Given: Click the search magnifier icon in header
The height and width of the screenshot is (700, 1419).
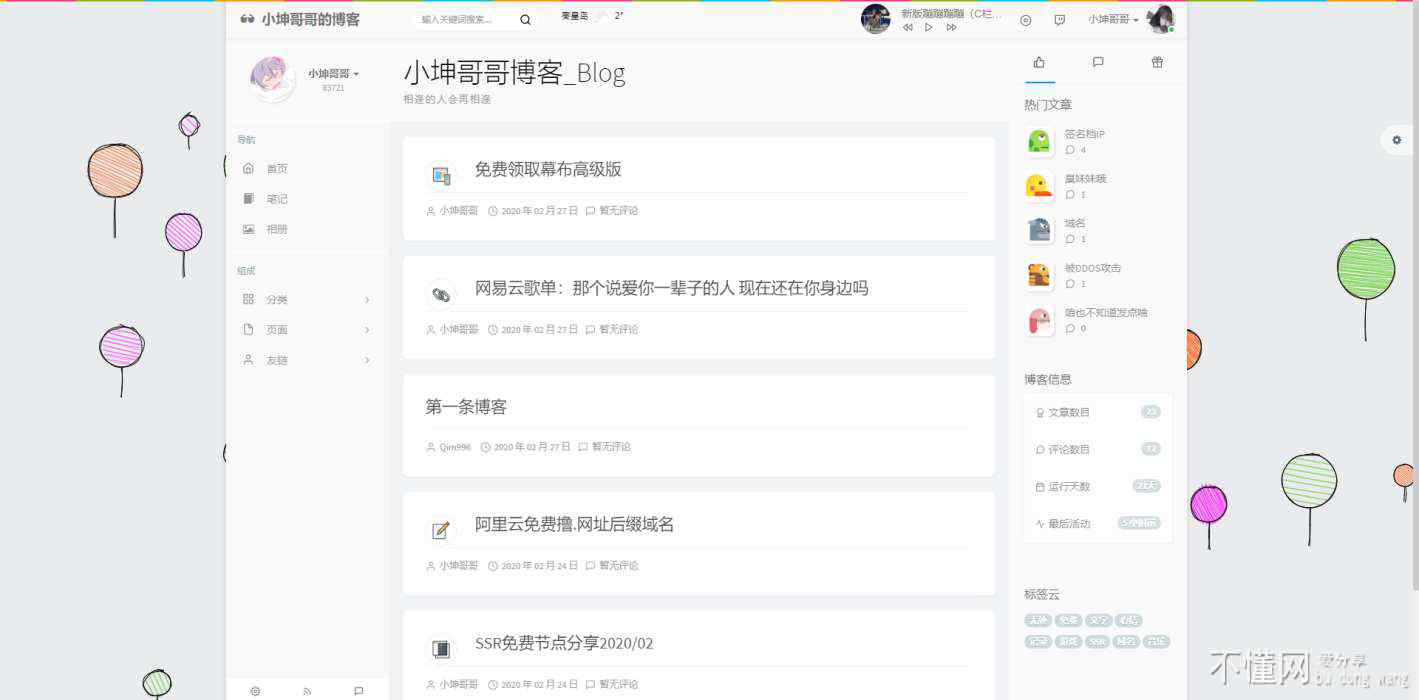Looking at the screenshot, I should coord(525,19).
